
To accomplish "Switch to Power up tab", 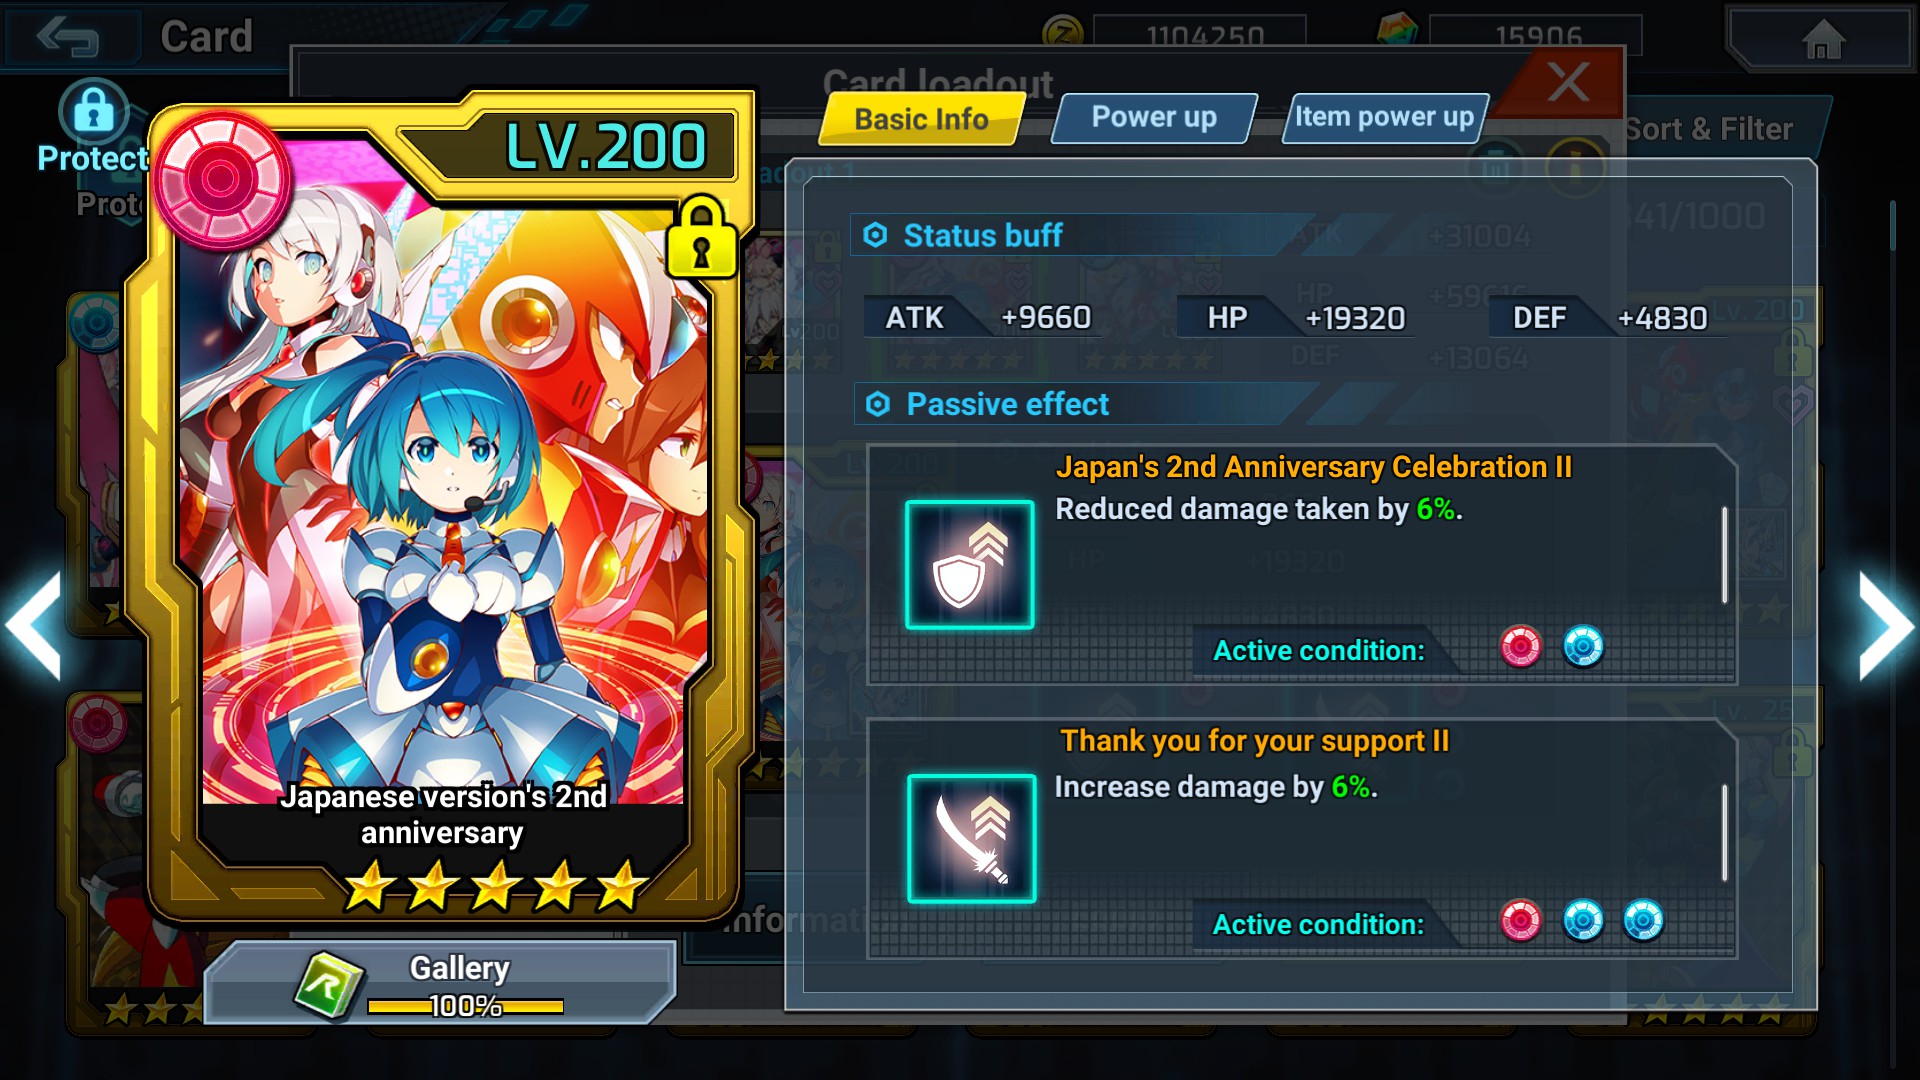I will tap(1154, 118).
